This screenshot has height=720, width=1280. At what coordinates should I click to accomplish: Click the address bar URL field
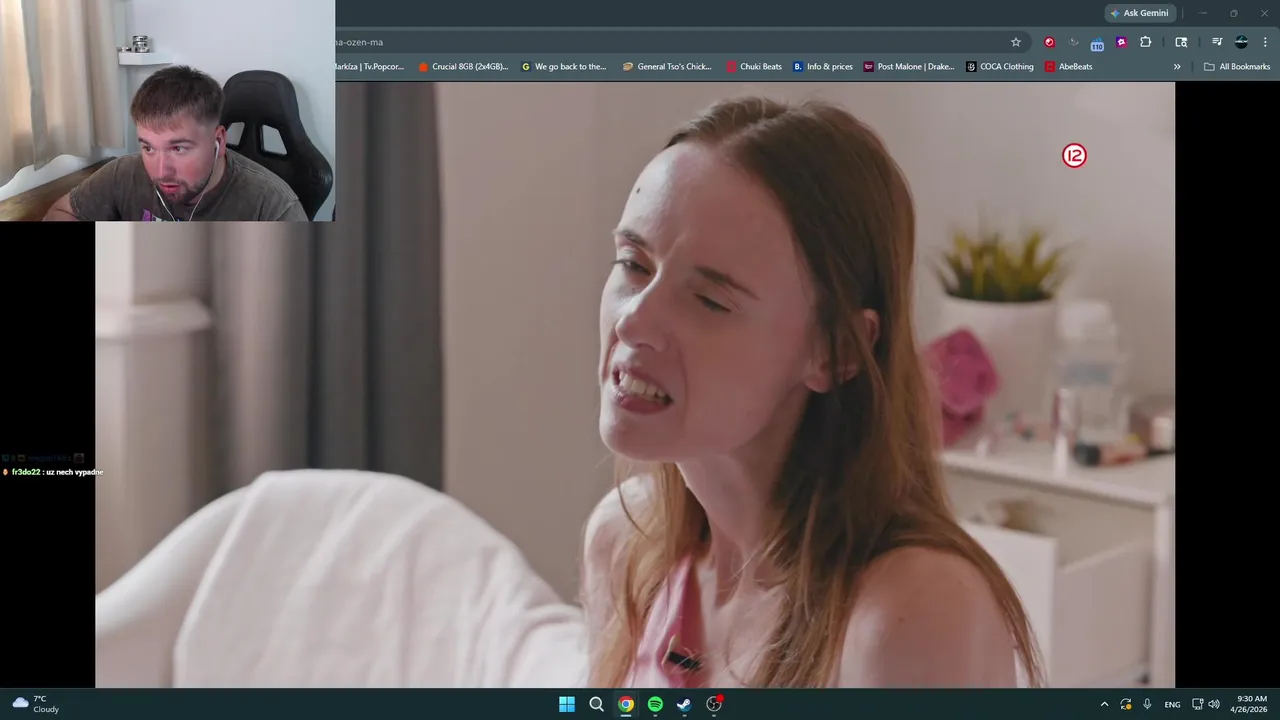[670, 42]
